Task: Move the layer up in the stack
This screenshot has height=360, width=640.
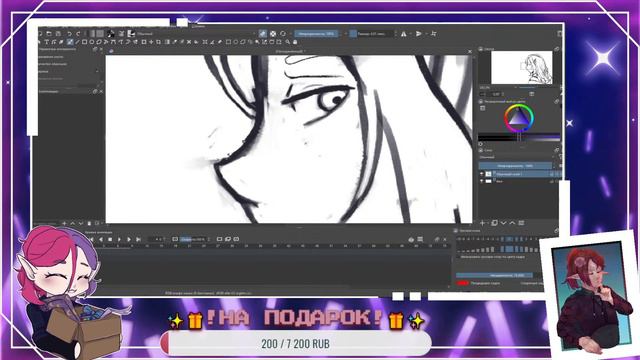Action: pyautogui.click(x=512, y=223)
